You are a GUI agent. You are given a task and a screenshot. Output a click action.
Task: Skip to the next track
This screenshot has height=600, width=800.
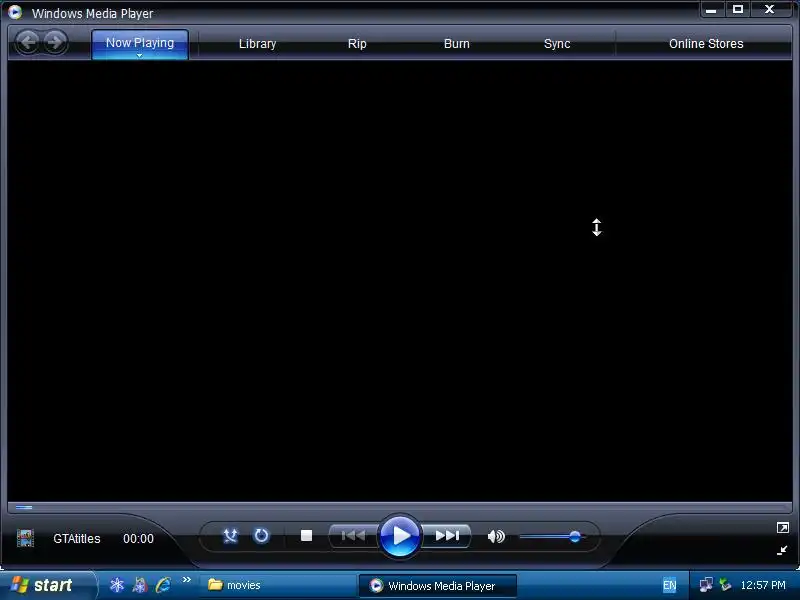click(447, 536)
